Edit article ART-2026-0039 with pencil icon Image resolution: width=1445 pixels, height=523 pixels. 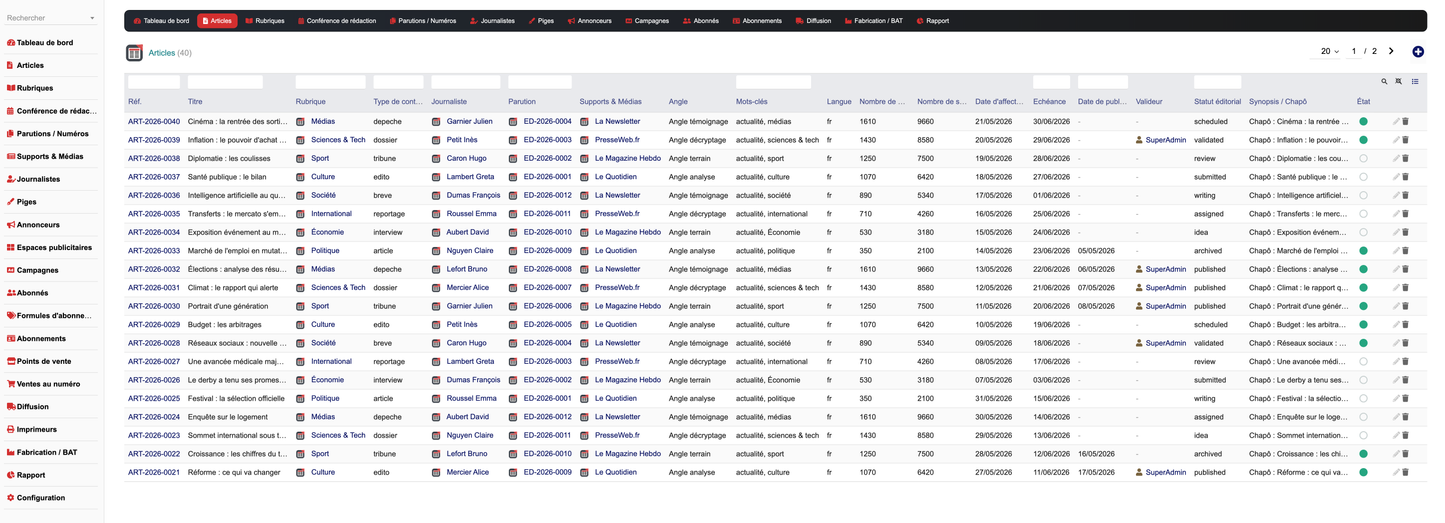pyautogui.click(x=1396, y=140)
